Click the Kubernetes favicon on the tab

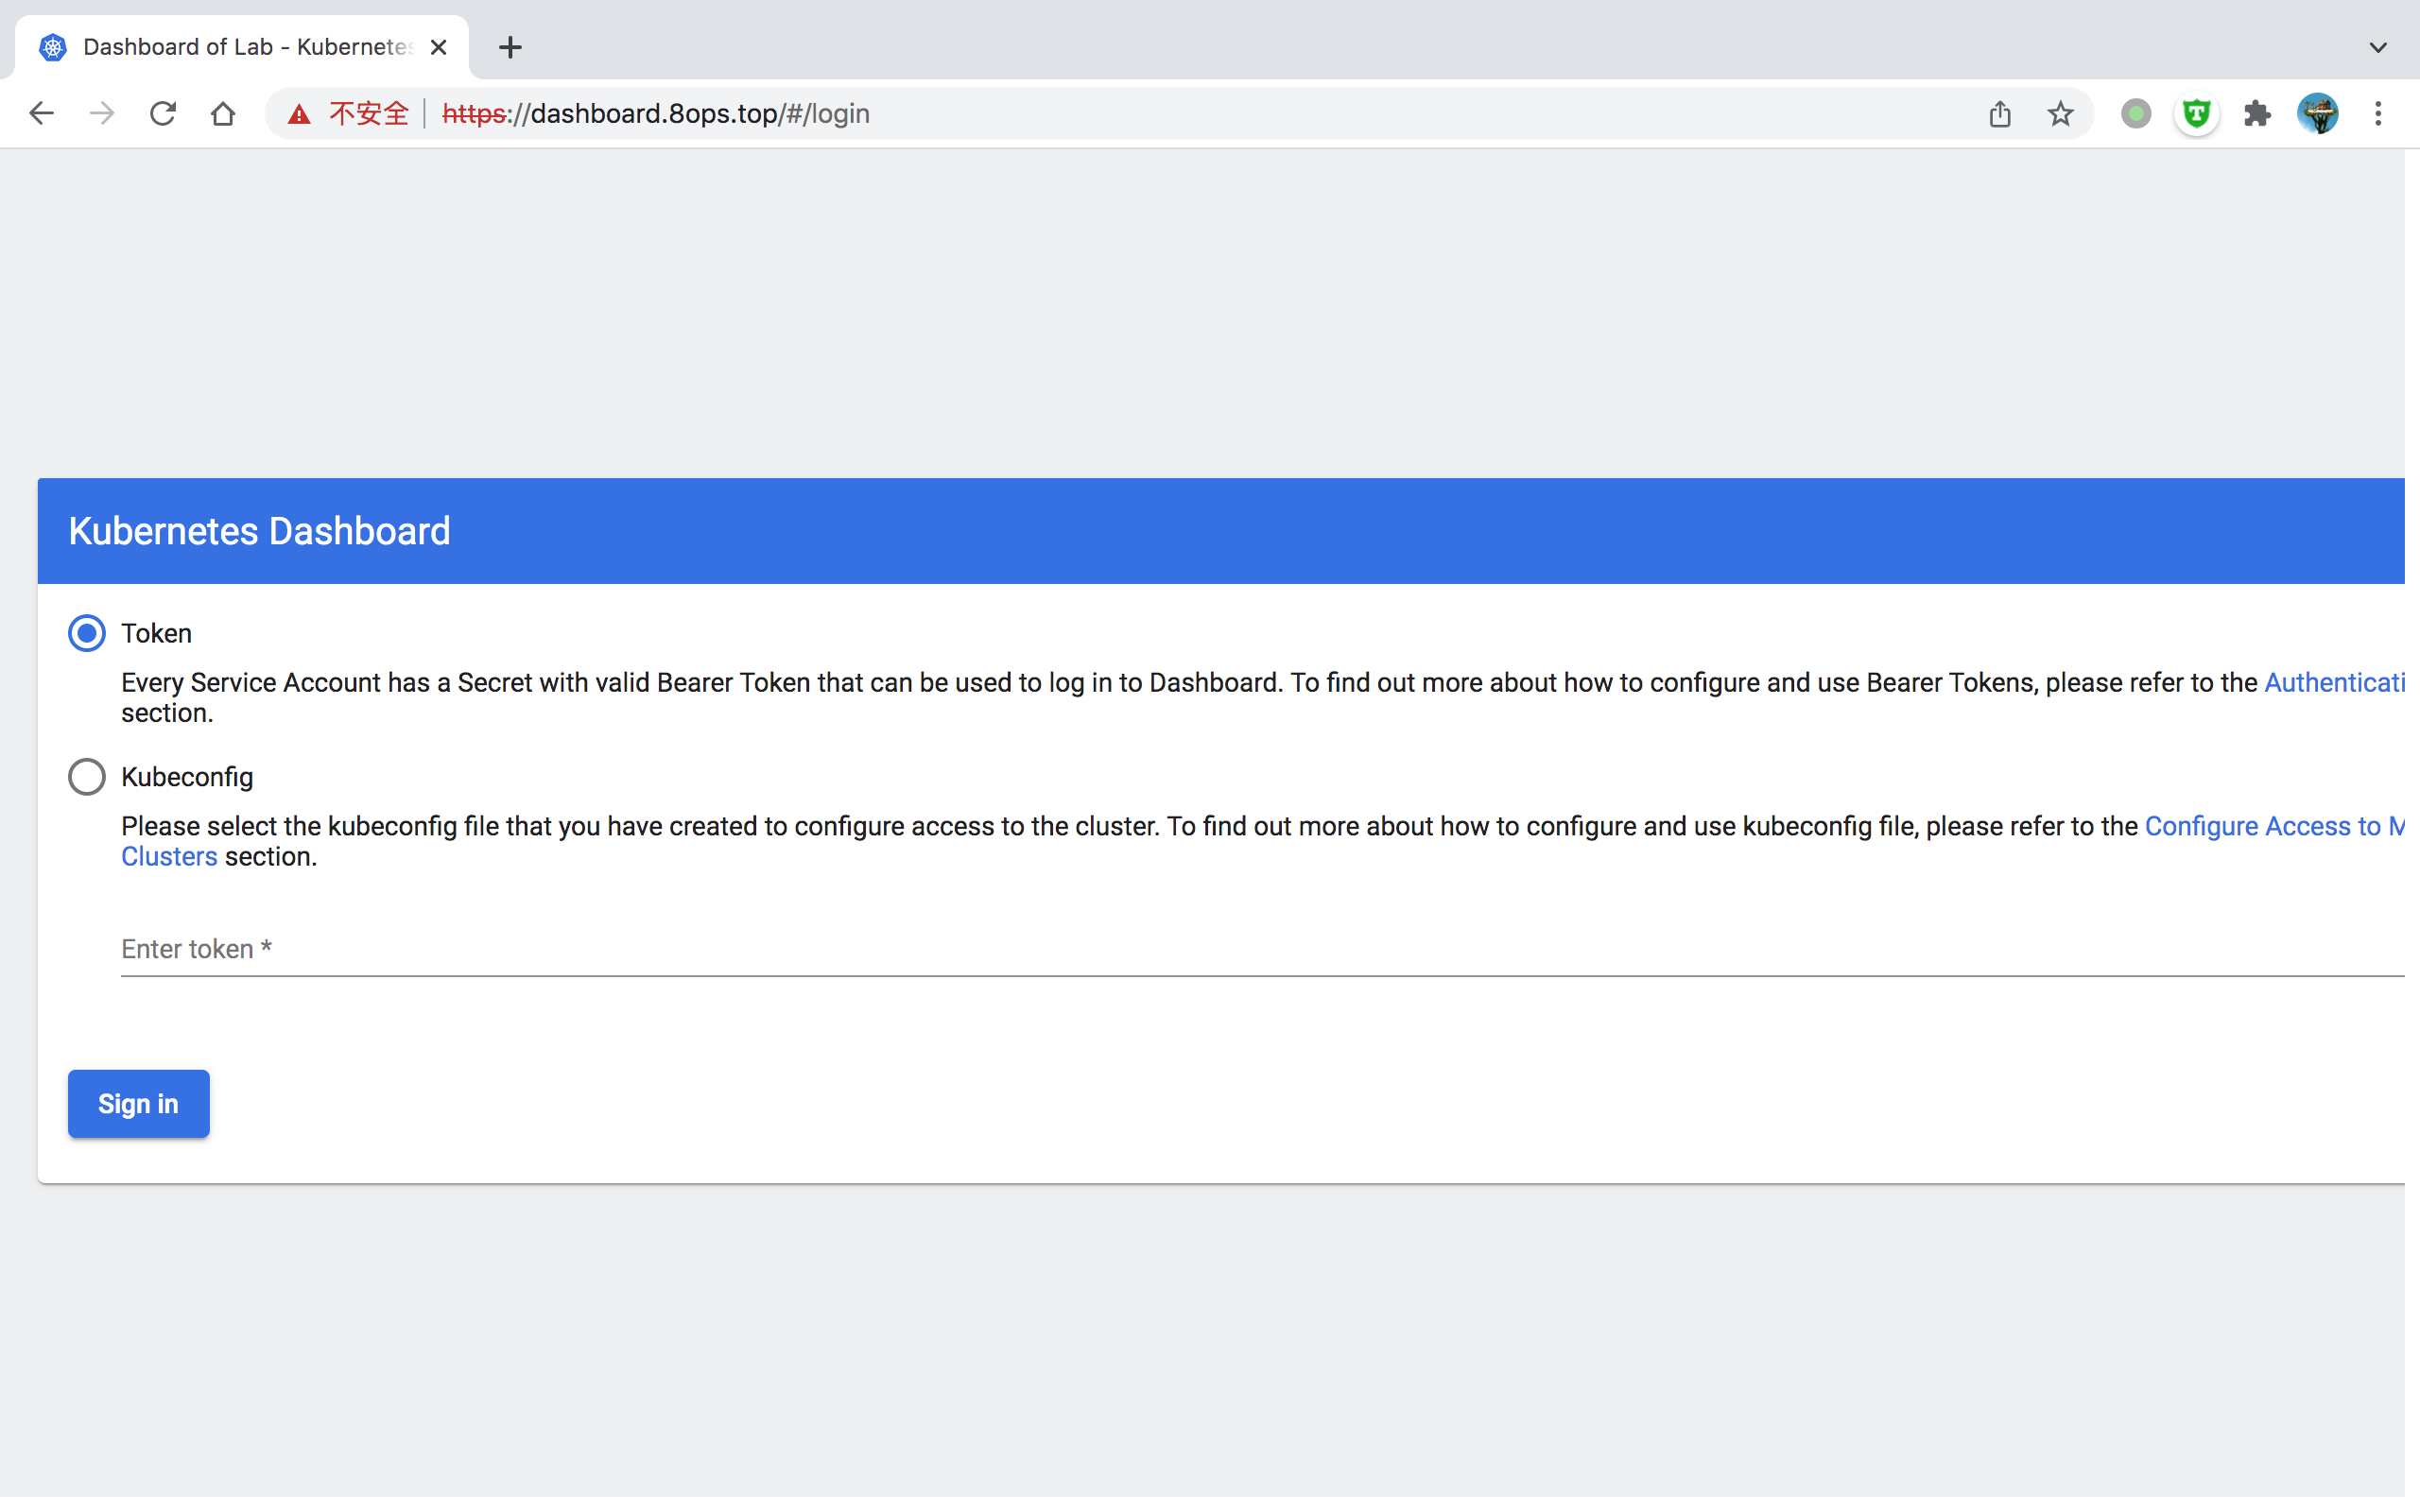pyautogui.click(x=53, y=47)
